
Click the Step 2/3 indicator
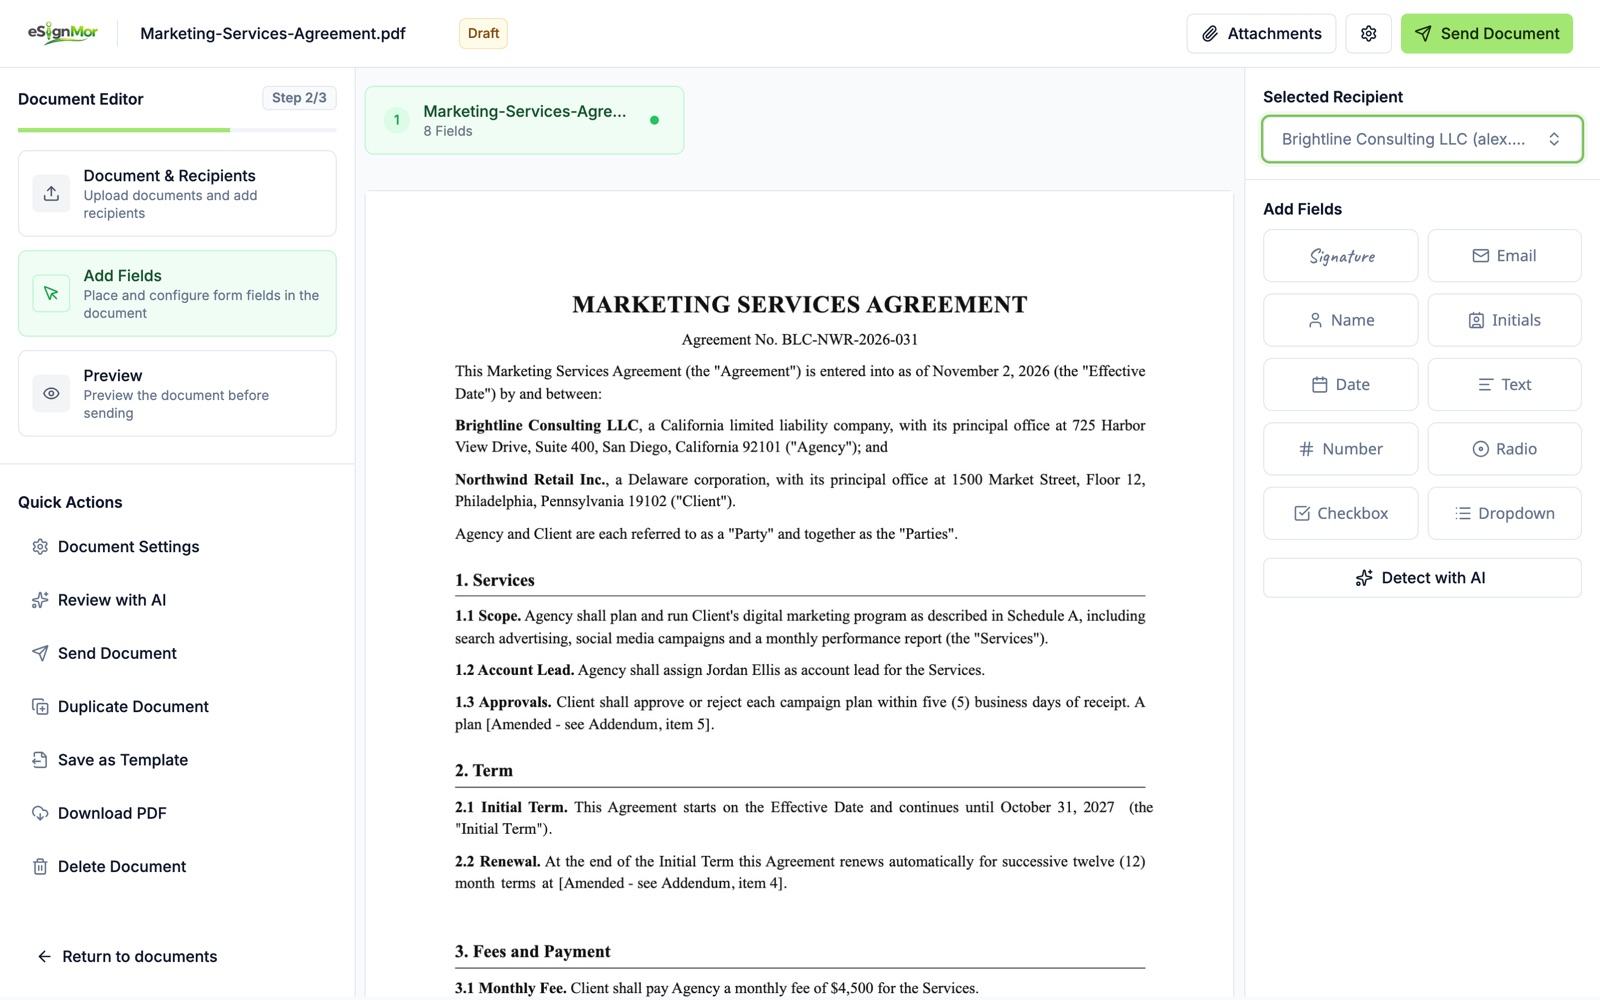[x=299, y=98]
